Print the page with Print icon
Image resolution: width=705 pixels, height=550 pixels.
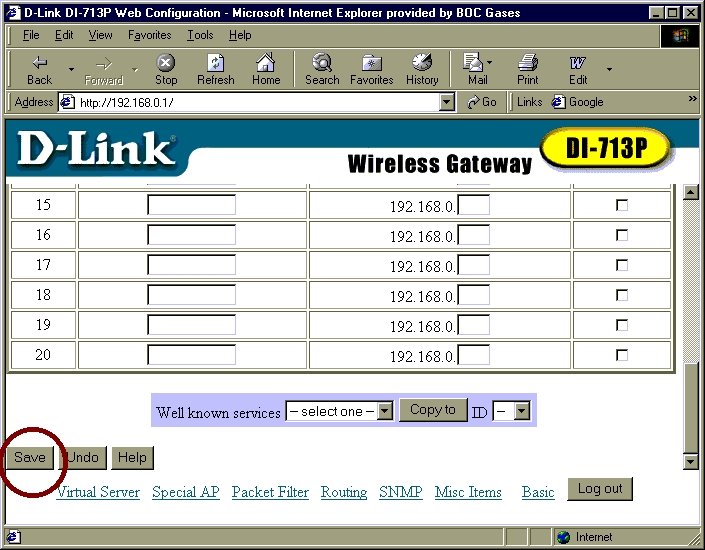(527, 70)
